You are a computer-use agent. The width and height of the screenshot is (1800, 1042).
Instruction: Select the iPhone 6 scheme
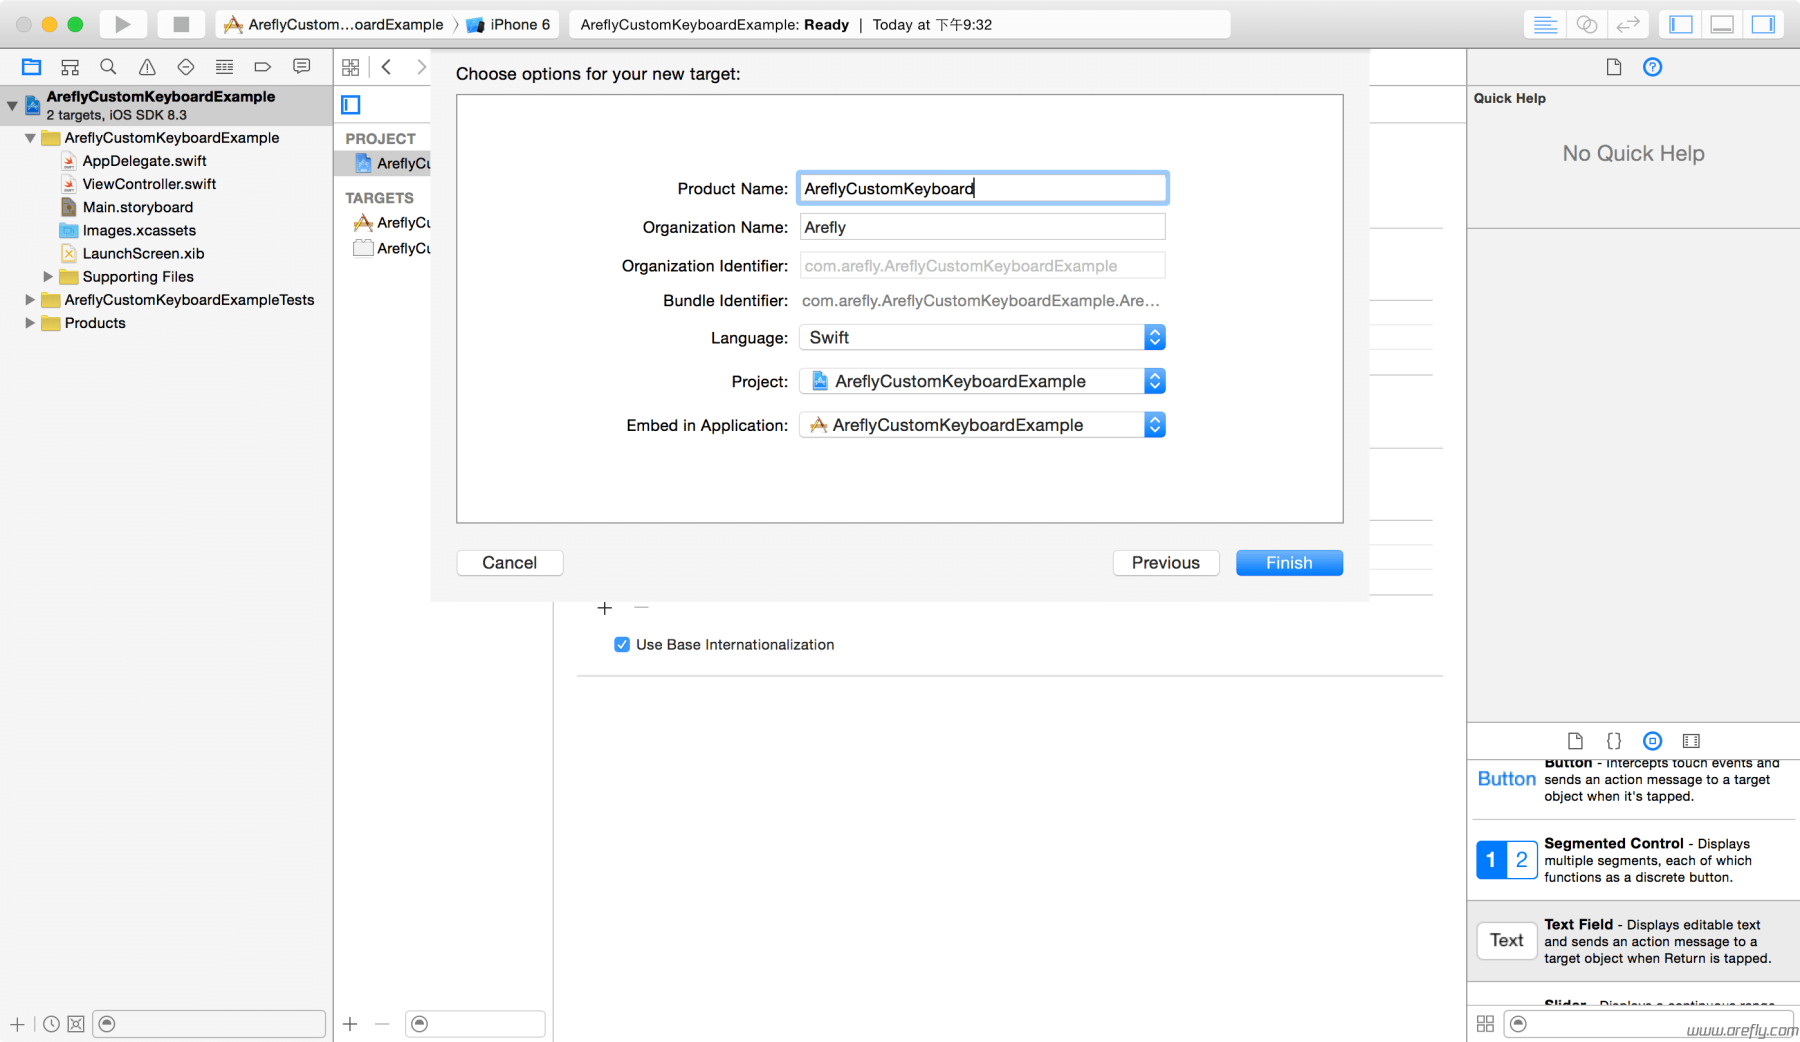(x=509, y=24)
